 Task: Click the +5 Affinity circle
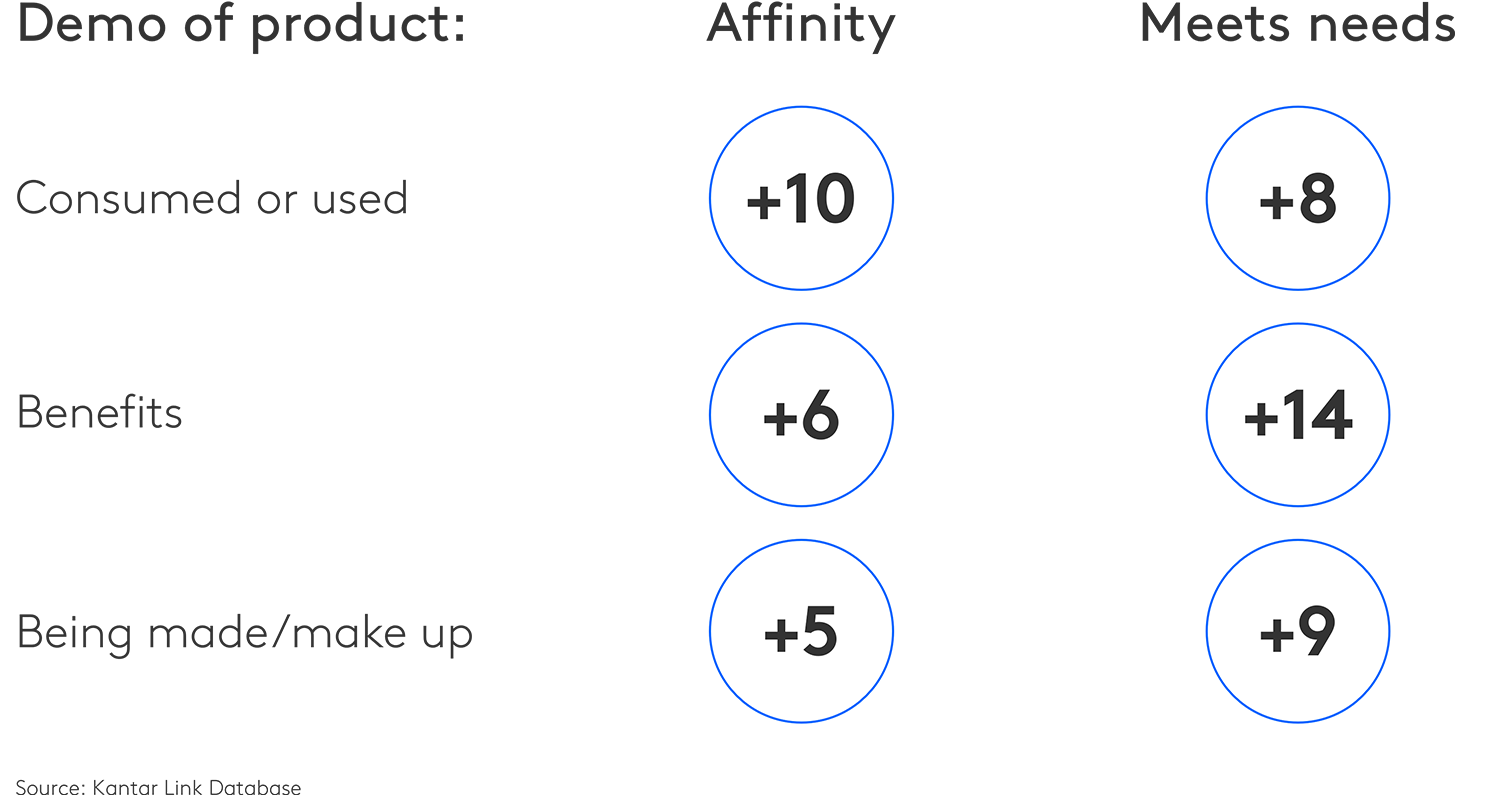[x=801, y=632]
